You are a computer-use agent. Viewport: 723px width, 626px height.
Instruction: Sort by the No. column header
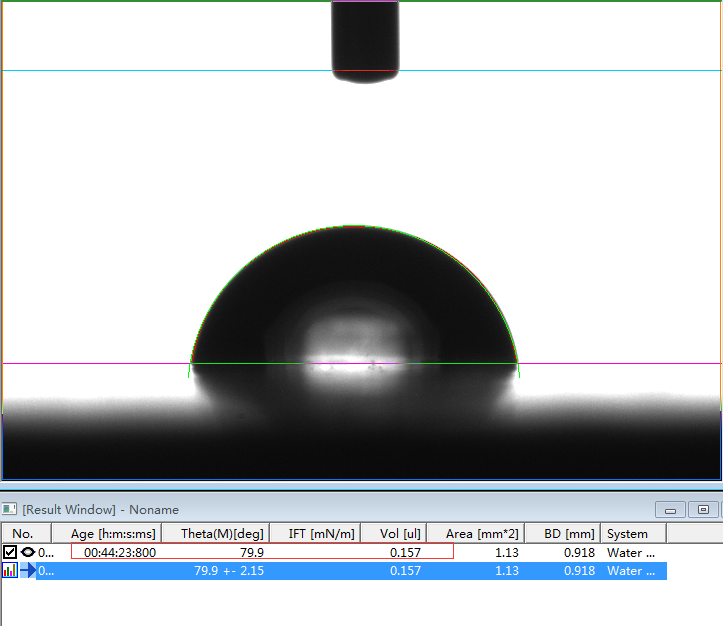(23, 534)
